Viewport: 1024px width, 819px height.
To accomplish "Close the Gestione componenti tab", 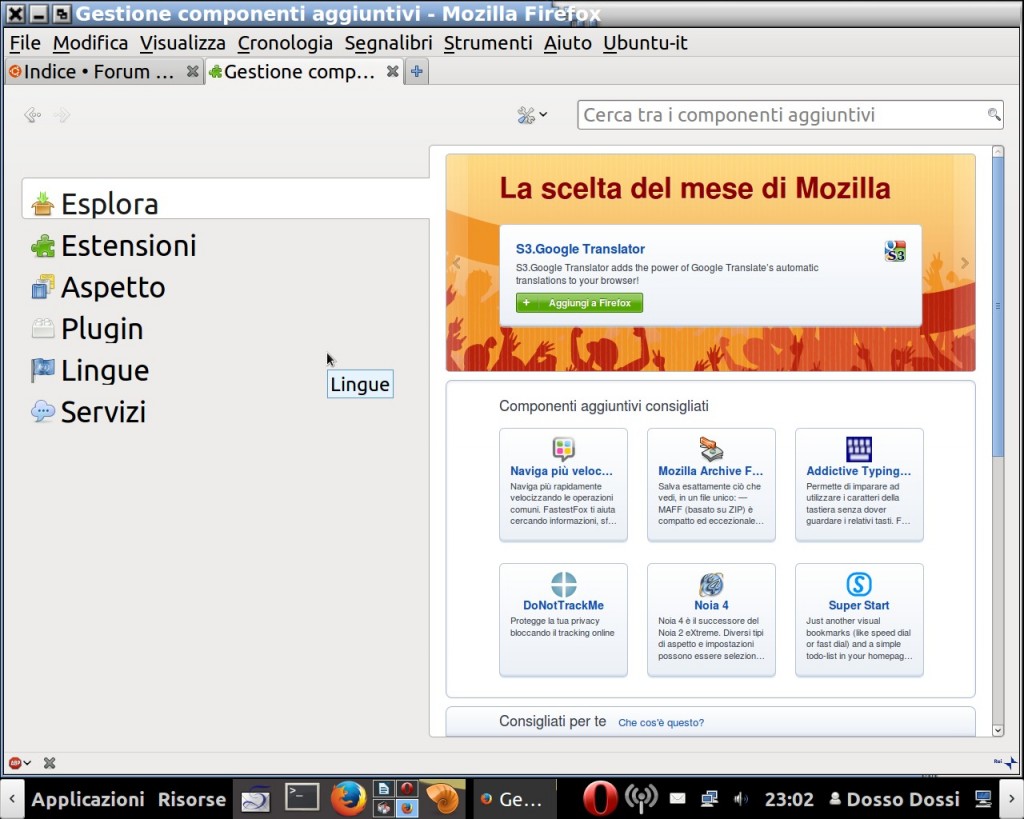I will [x=392, y=71].
